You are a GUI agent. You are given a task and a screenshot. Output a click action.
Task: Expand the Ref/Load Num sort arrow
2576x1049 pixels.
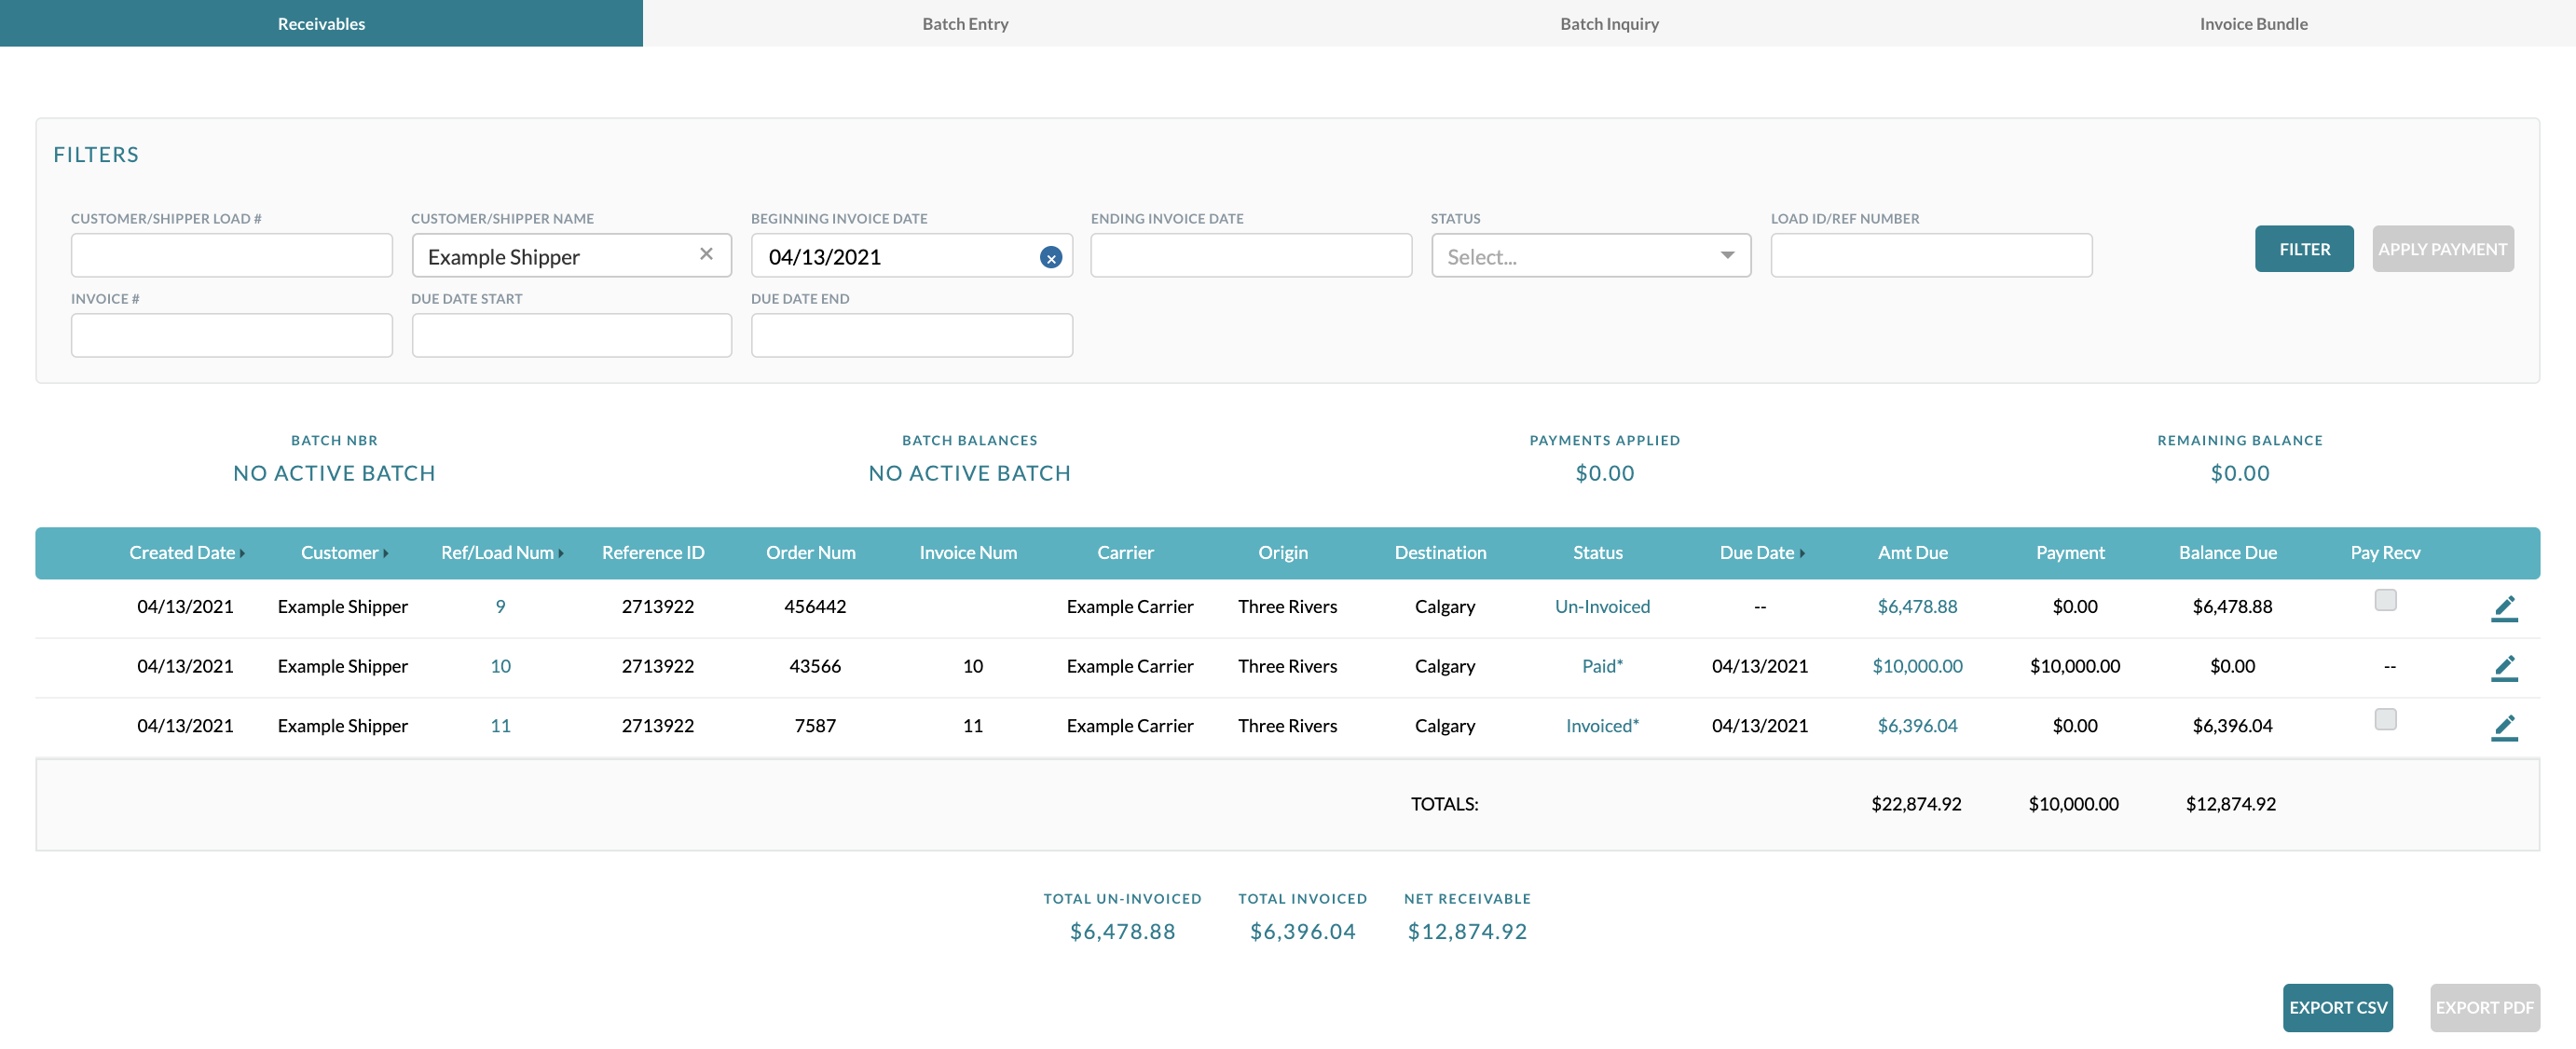(561, 552)
